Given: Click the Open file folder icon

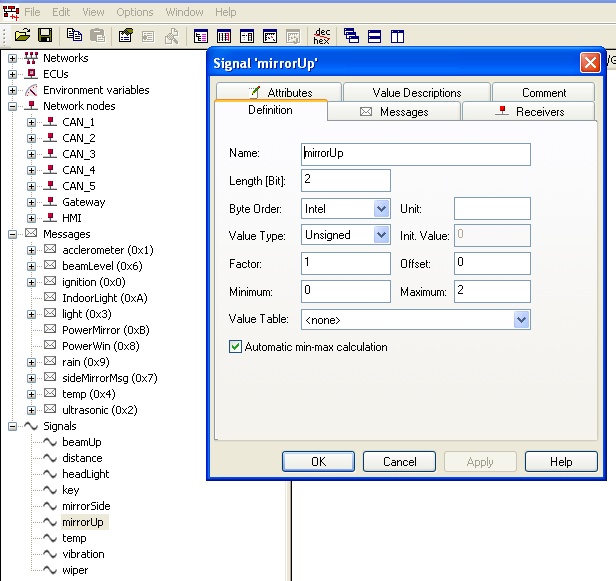Looking at the screenshot, I should (22, 36).
